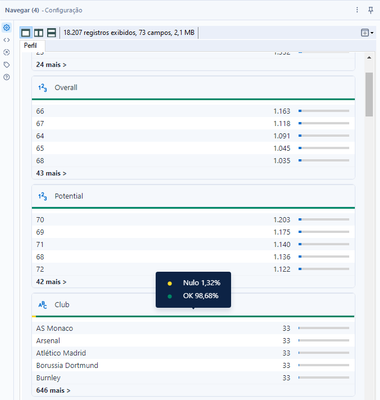Click the count 1.140 for value 71
This screenshot has width=380, height=400.
click(x=282, y=244)
